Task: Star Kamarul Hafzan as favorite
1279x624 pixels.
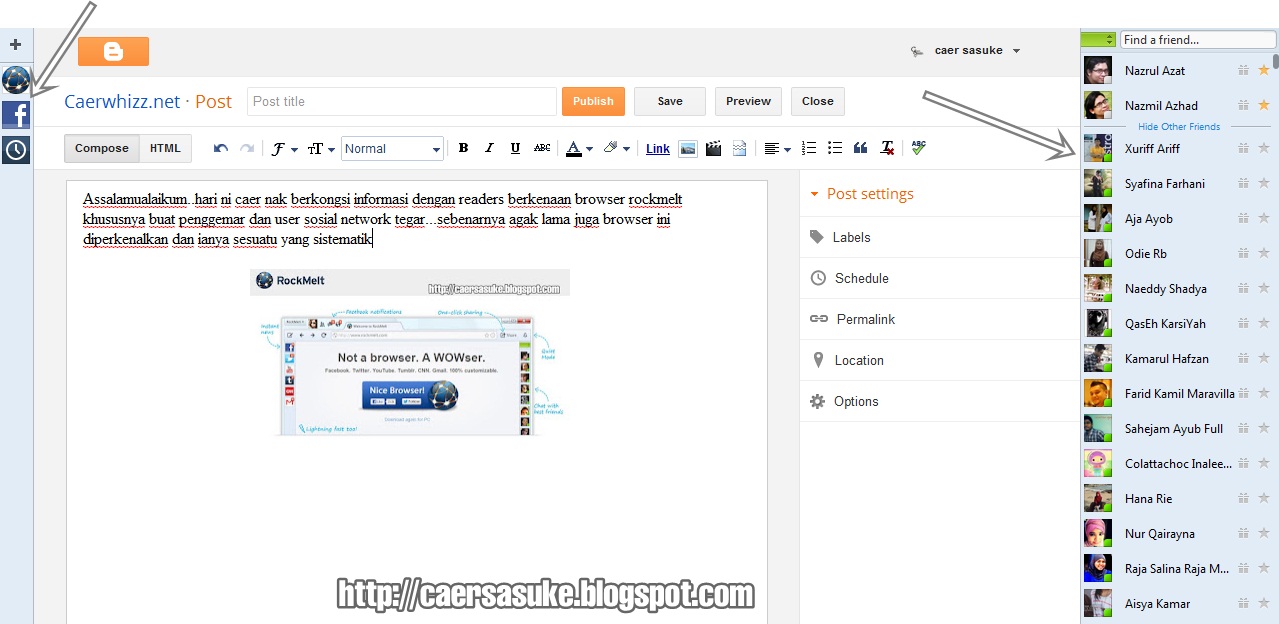Action: 1263,358
